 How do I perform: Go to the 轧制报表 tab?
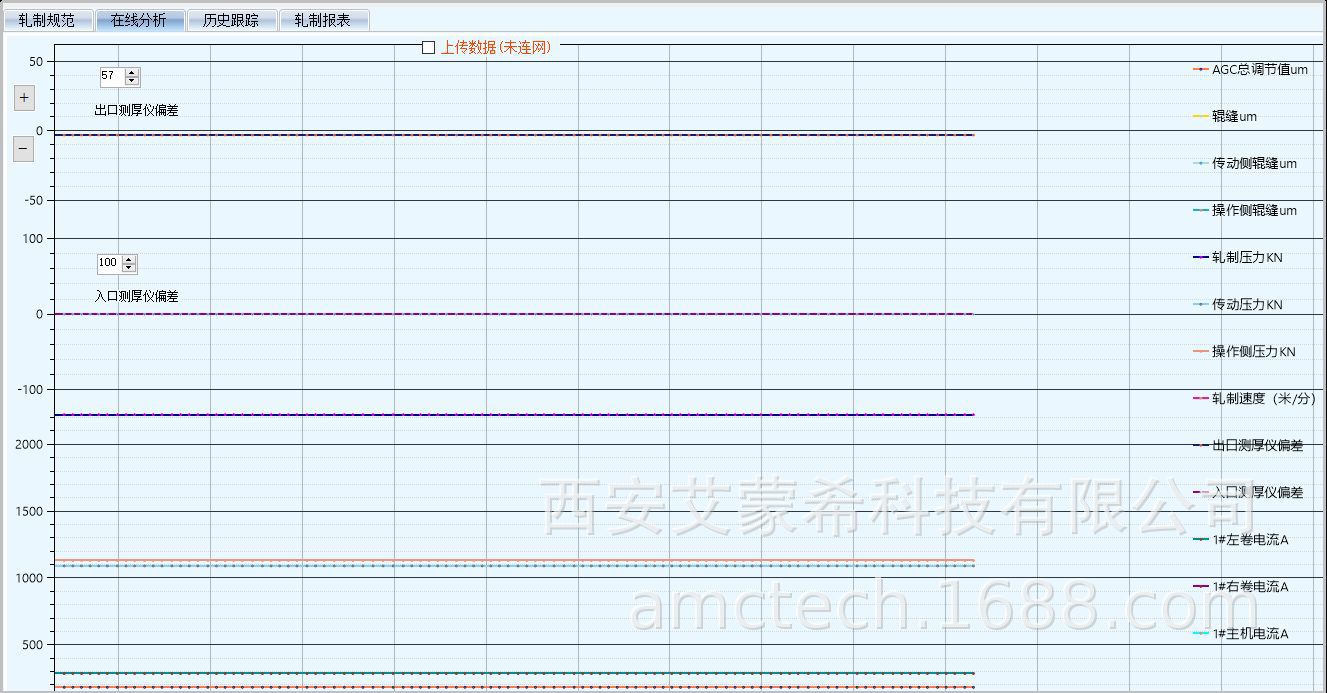323,20
